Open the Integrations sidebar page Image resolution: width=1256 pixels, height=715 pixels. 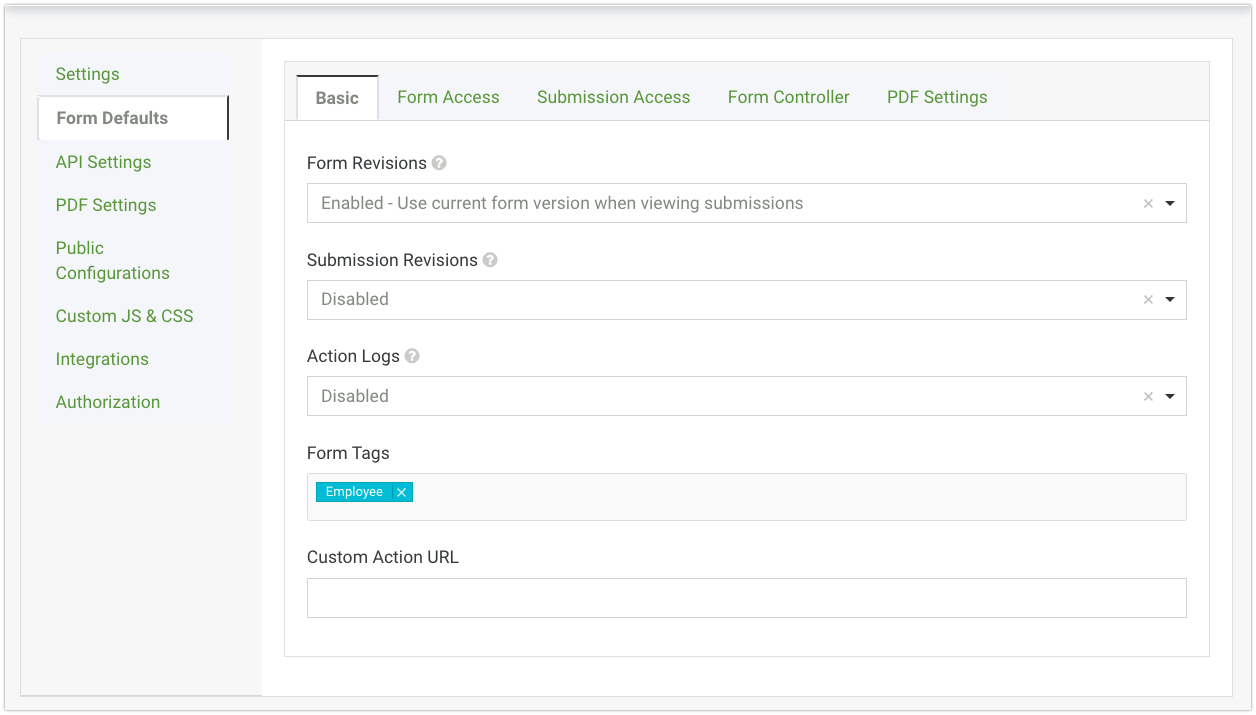pos(102,359)
